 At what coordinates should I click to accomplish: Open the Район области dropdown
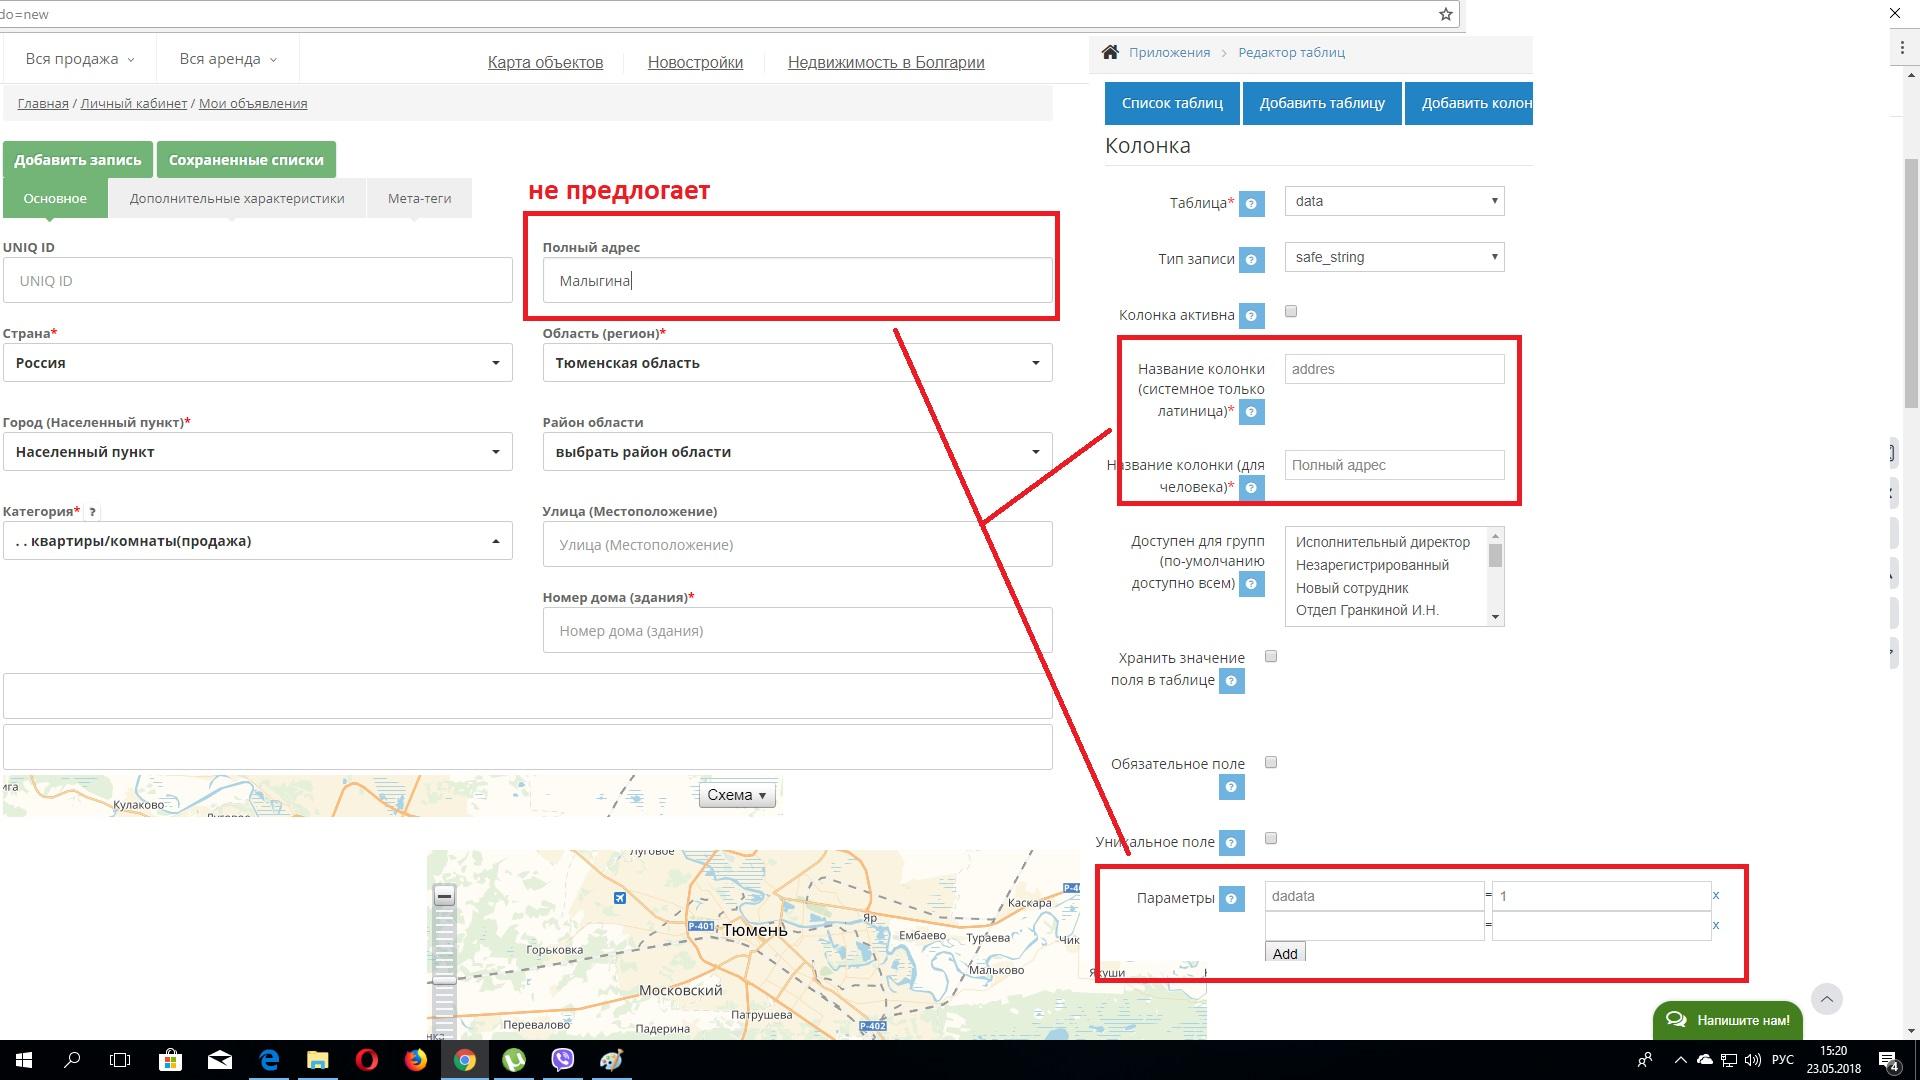(797, 452)
